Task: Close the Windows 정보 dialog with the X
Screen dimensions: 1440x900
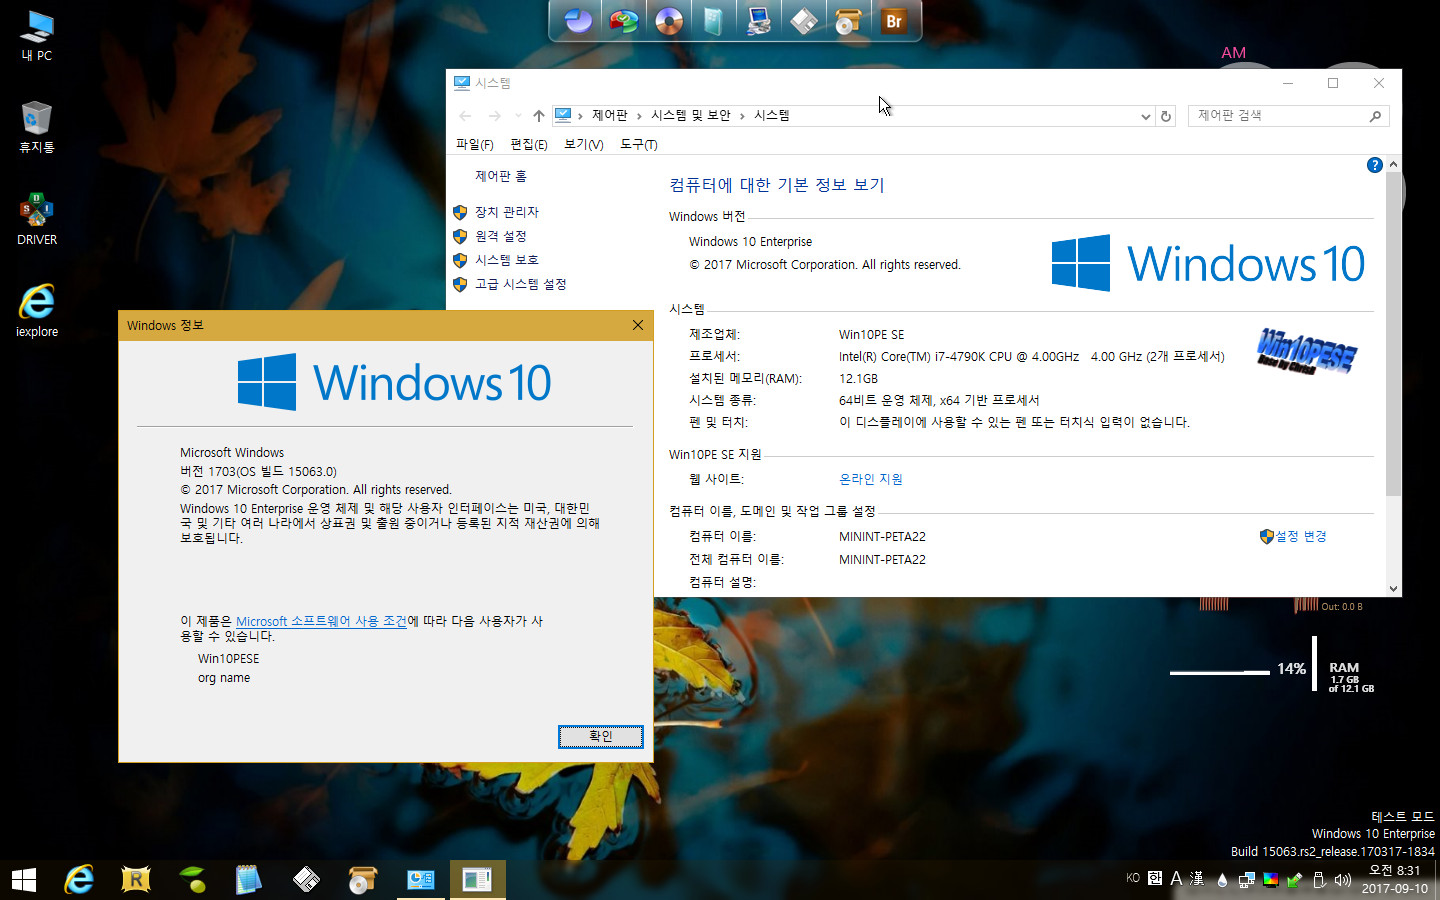Action: point(638,325)
